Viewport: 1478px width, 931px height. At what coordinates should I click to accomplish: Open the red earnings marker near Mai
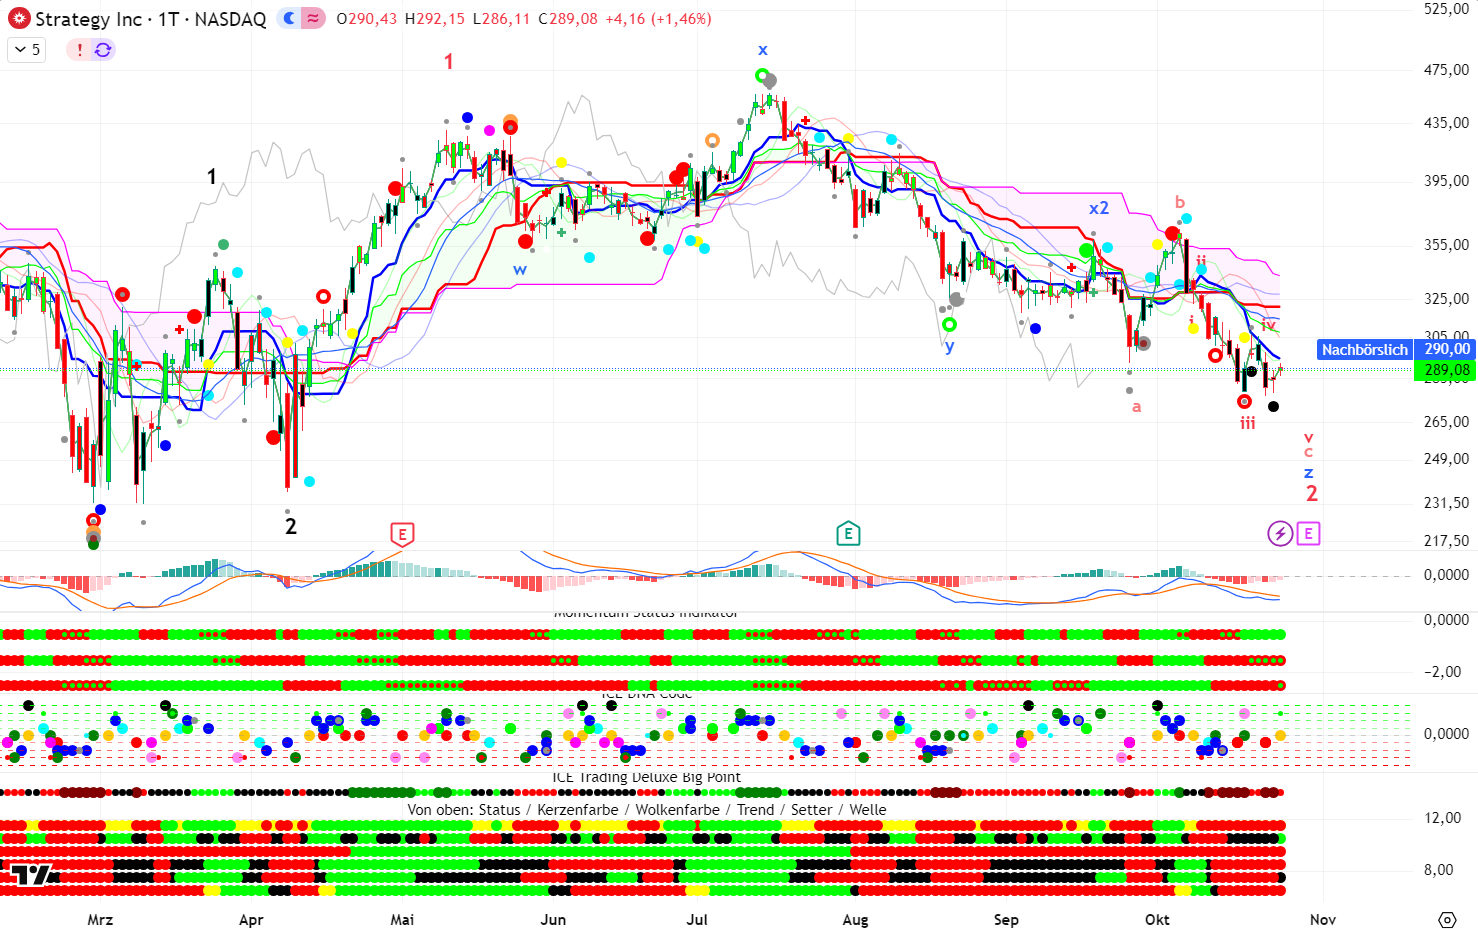(402, 534)
